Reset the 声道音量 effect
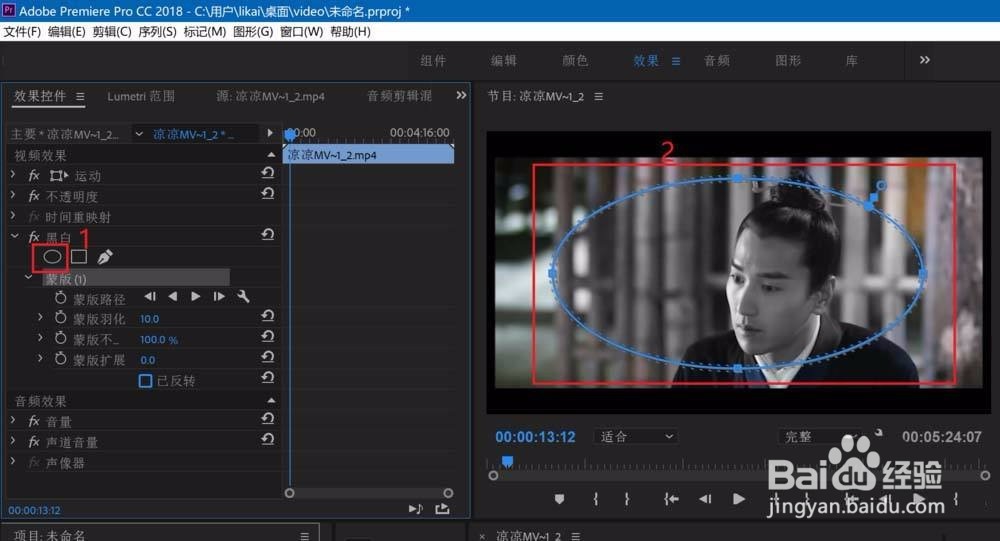This screenshot has width=1000, height=541. pyautogui.click(x=268, y=439)
